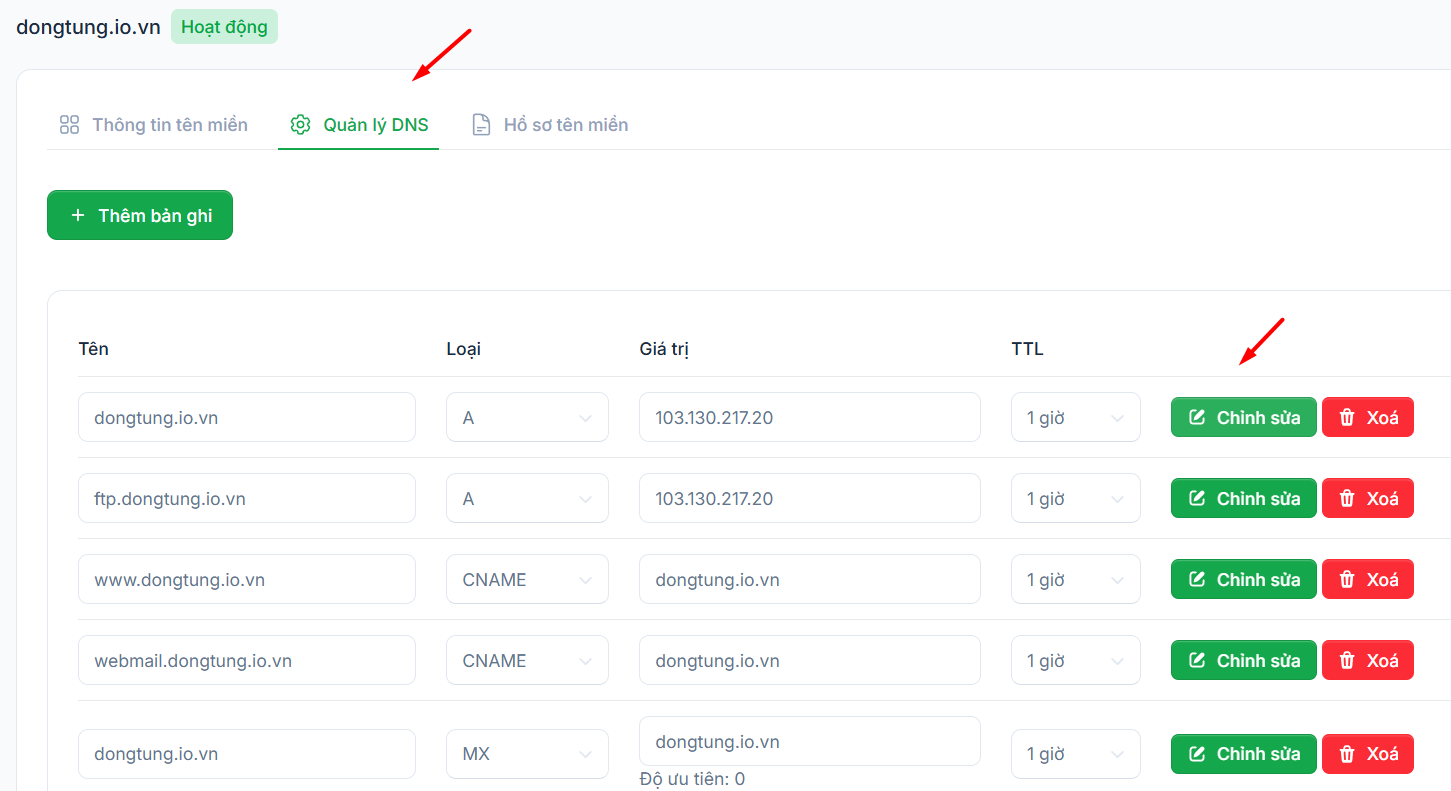Open TTL dropdown of dongtung.io.vn A record
The width and height of the screenshot is (1451, 791).
point(1076,417)
